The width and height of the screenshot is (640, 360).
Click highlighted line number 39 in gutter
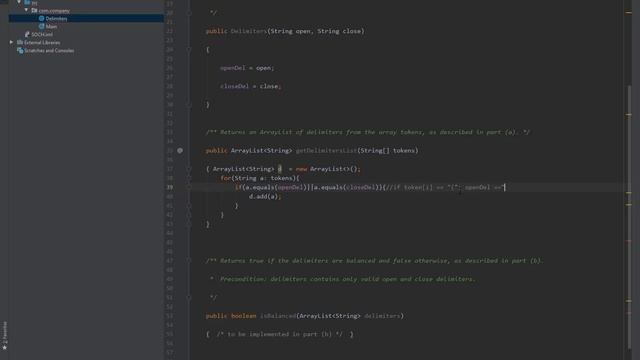point(169,187)
